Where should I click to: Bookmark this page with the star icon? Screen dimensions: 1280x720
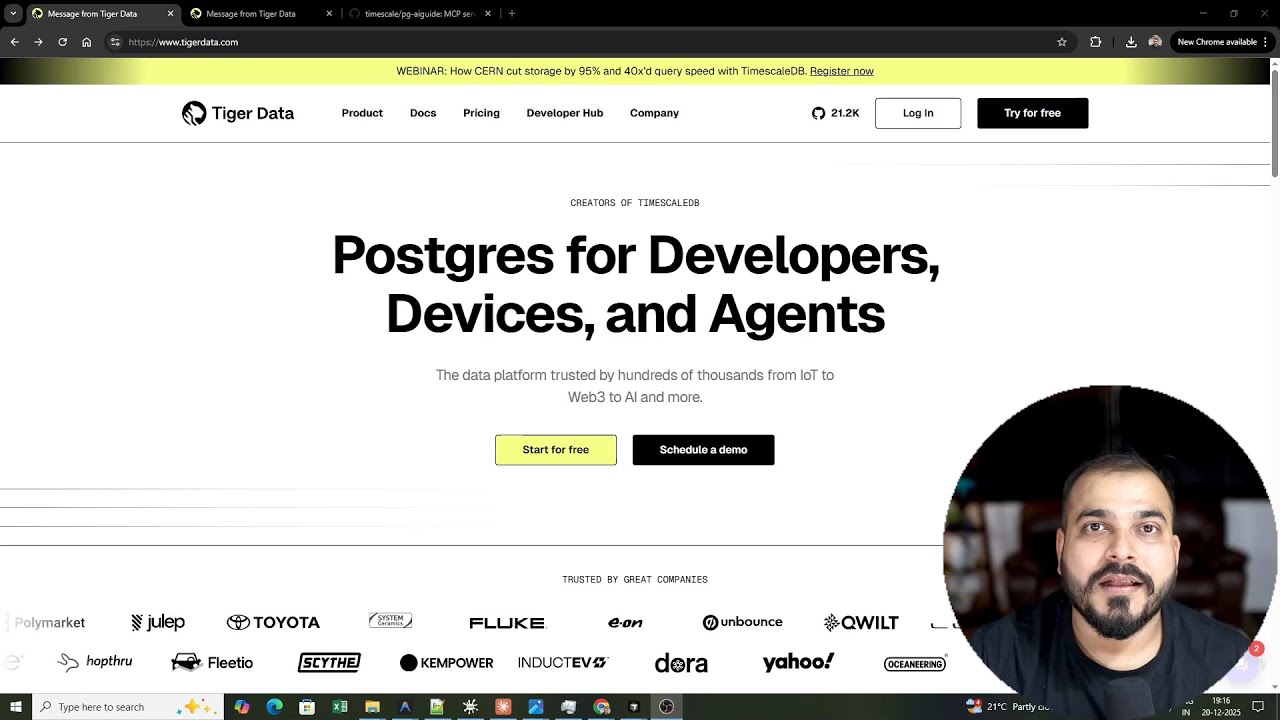click(1062, 42)
